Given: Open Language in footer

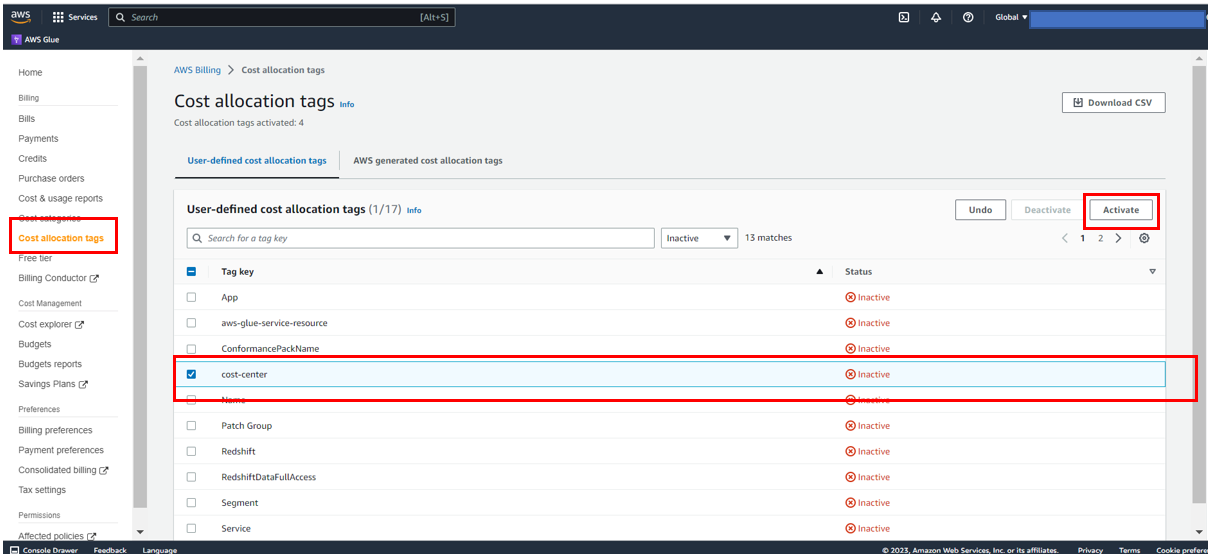Looking at the screenshot, I should [x=160, y=550].
